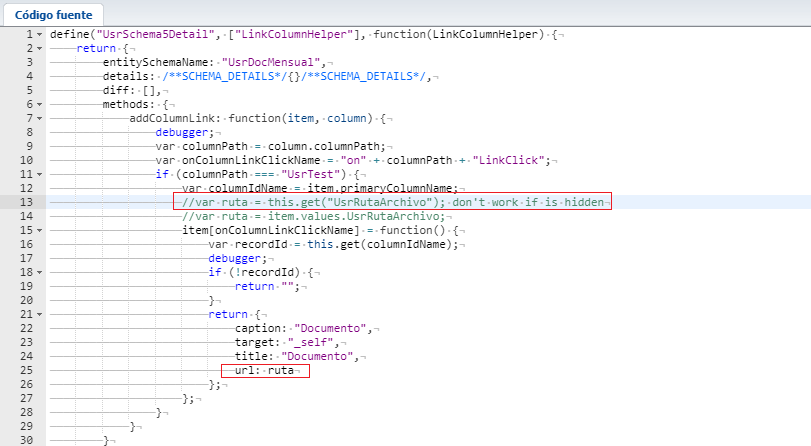
Task: Click the "LinkClick" string on line 10
Action: click(x=508, y=160)
